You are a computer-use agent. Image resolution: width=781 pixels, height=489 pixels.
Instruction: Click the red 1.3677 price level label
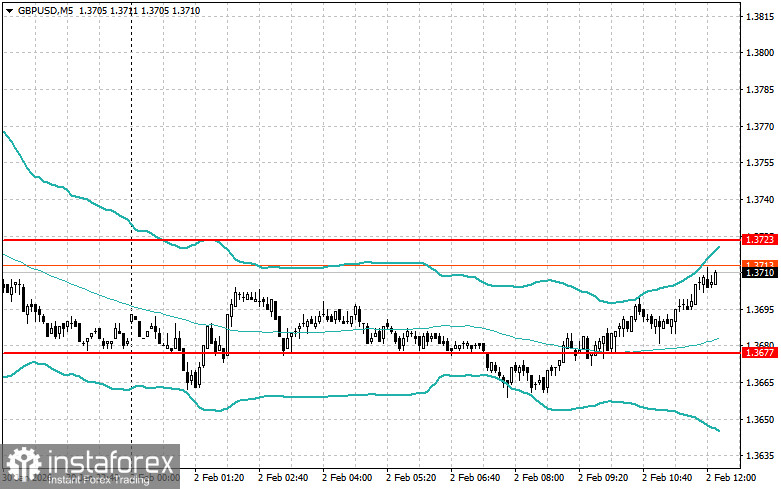pyautogui.click(x=760, y=353)
